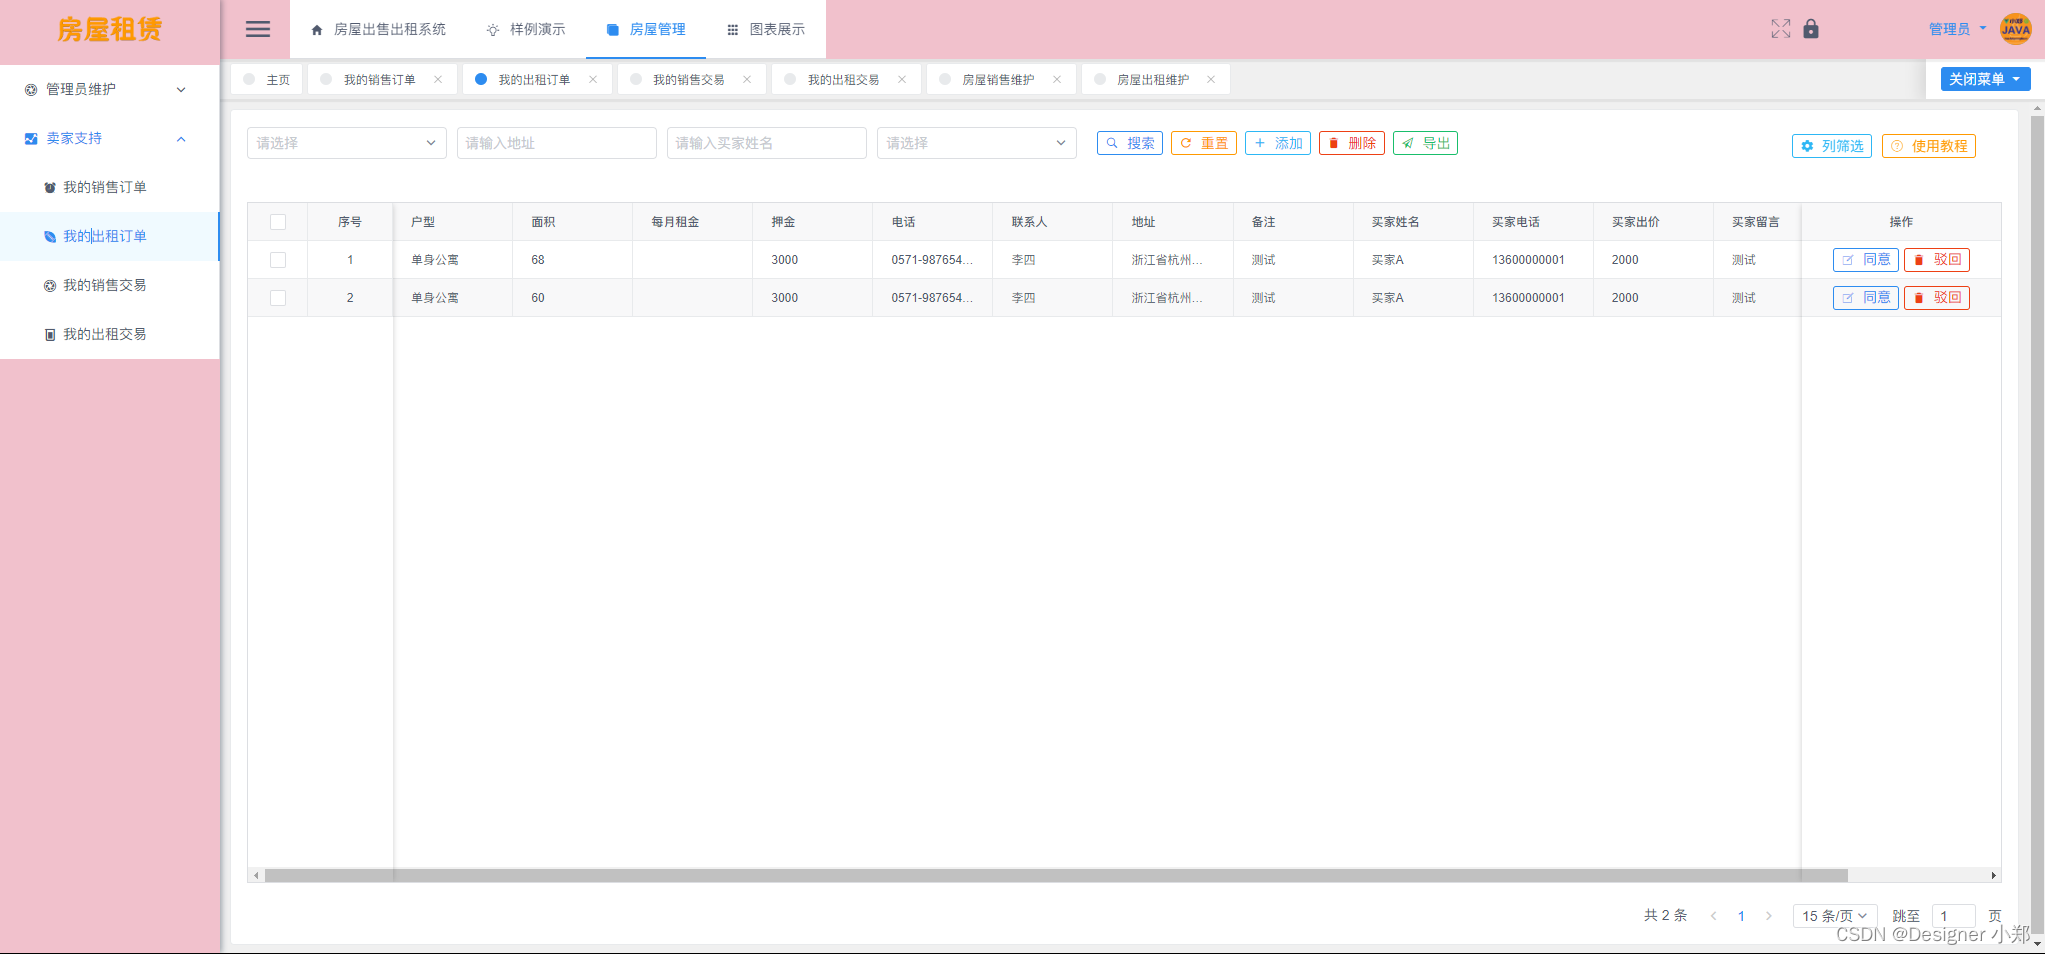Open the 15 条/页 page size dropdown
Viewport: 2045px width, 954px height.
coord(1834,916)
